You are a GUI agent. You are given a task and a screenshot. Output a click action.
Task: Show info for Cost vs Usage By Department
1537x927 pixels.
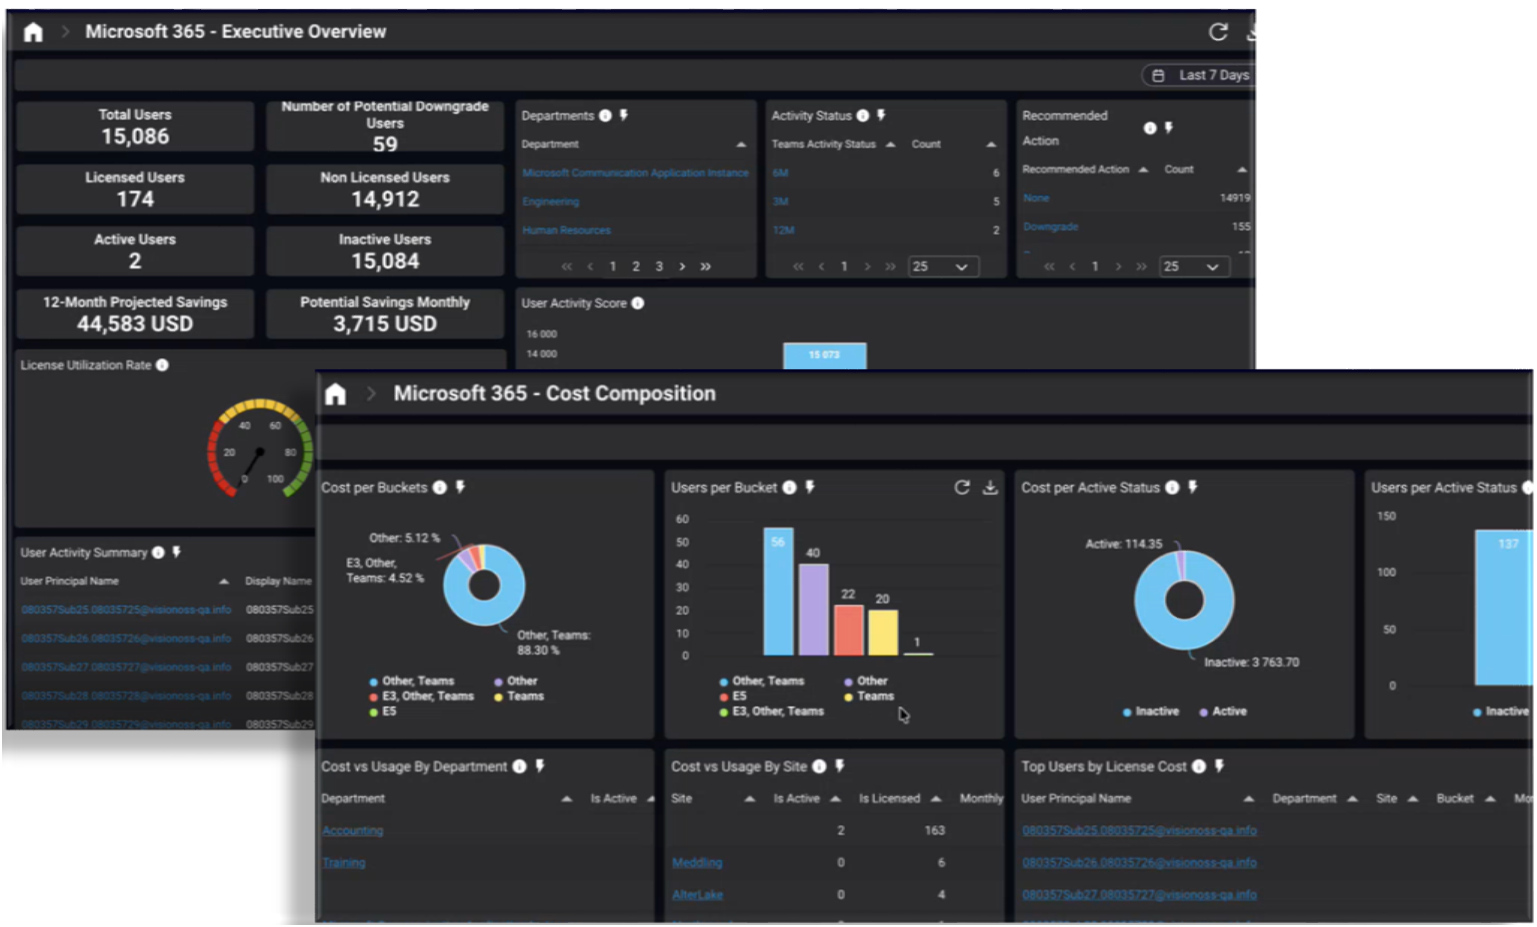[520, 766]
